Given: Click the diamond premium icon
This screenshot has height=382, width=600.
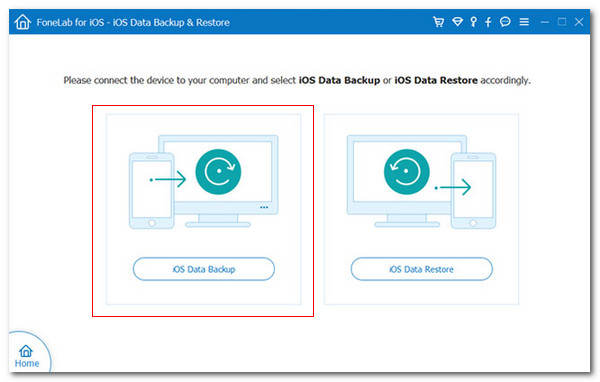Looking at the screenshot, I should pyautogui.click(x=457, y=22).
